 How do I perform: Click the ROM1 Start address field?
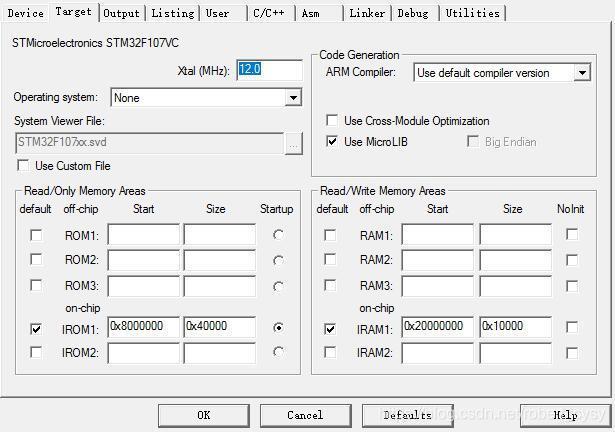pos(144,234)
